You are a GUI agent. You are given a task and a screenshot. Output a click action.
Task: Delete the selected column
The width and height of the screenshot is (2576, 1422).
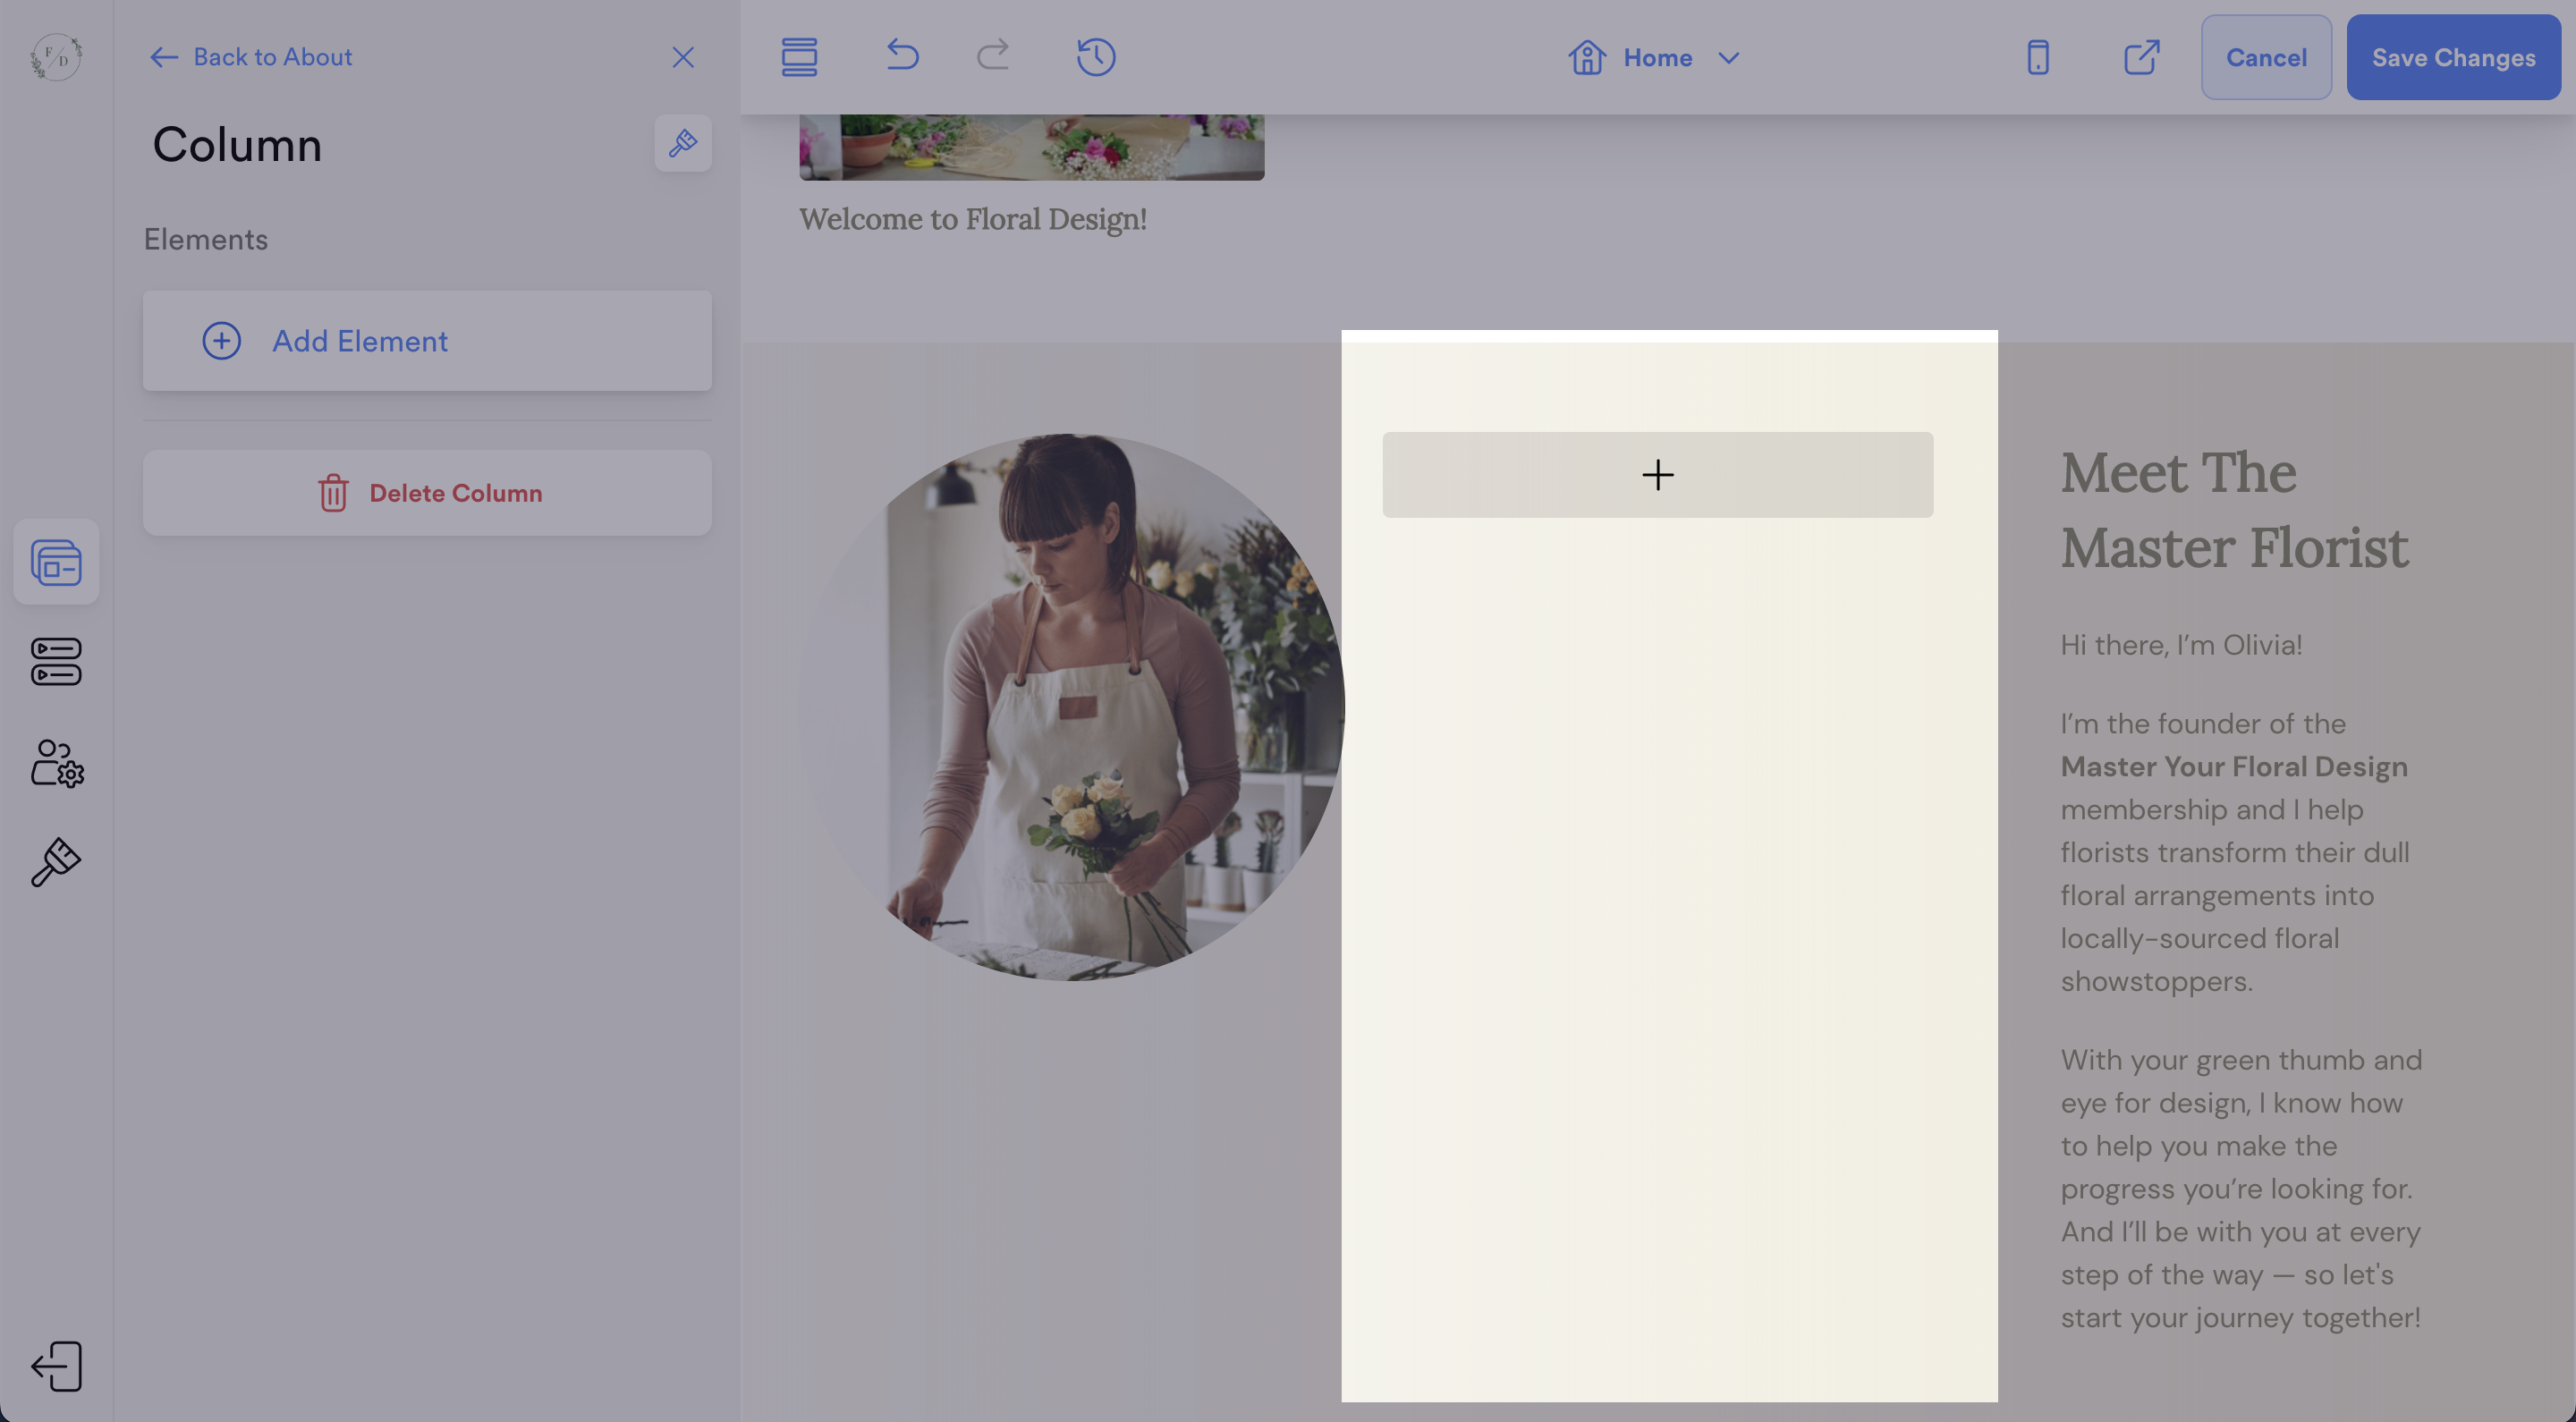(427, 493)
